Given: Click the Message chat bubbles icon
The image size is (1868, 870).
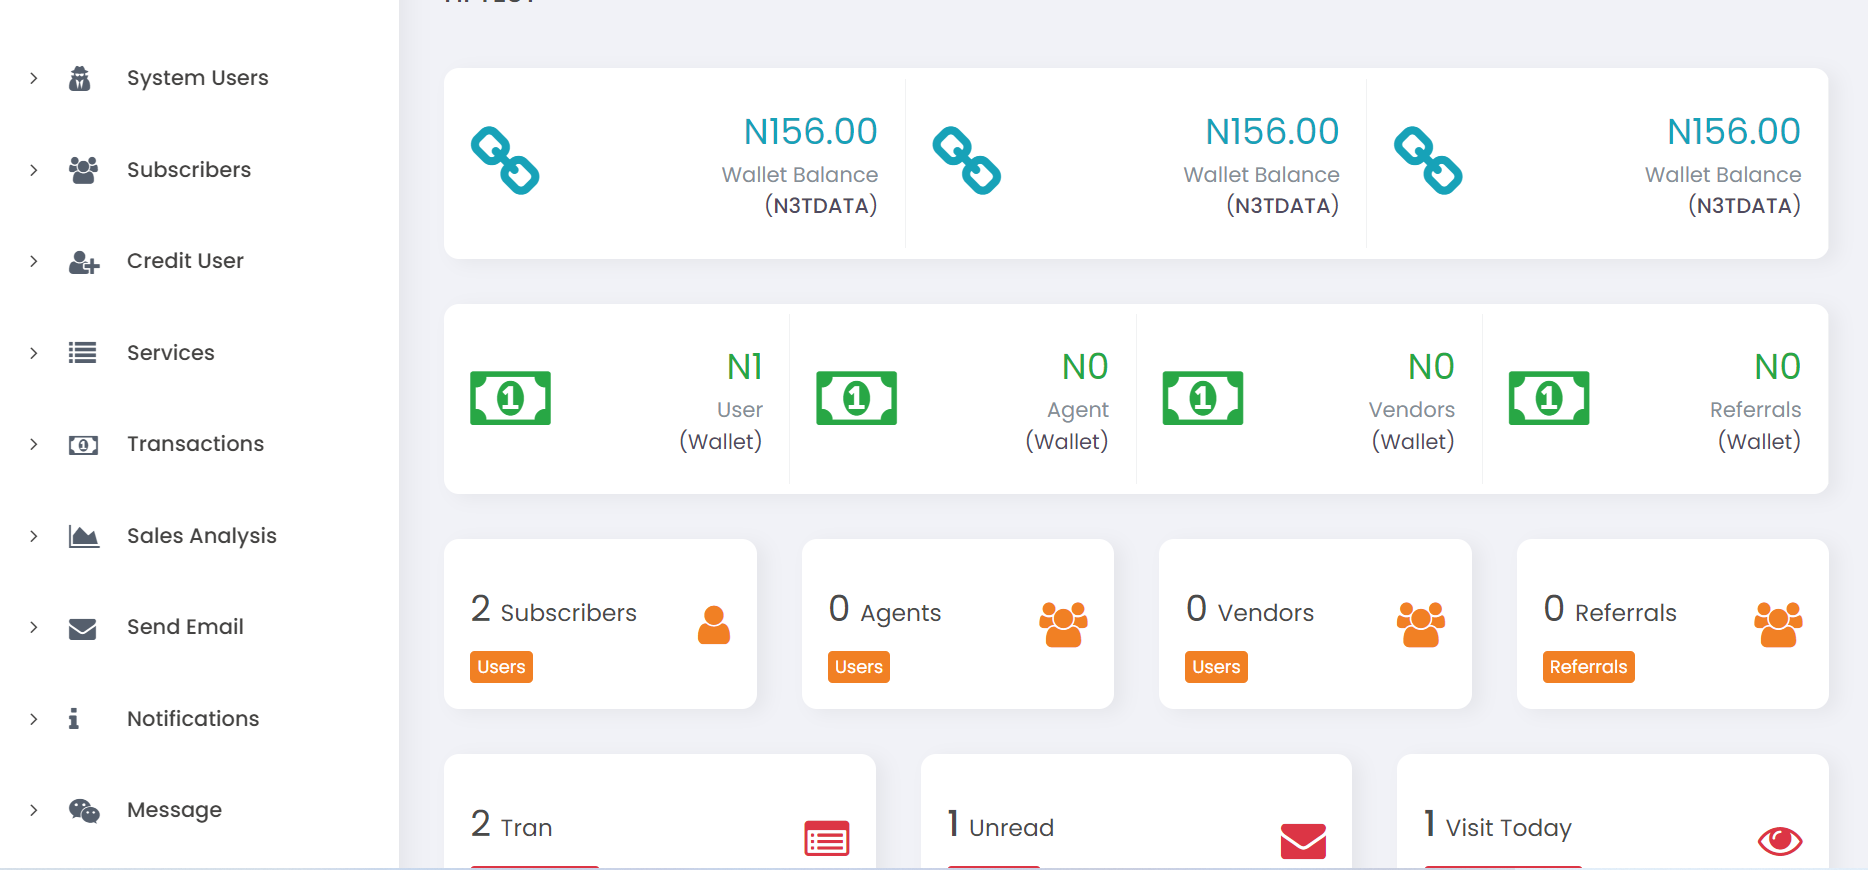Looking at the screenshot, I should [84, 811].
